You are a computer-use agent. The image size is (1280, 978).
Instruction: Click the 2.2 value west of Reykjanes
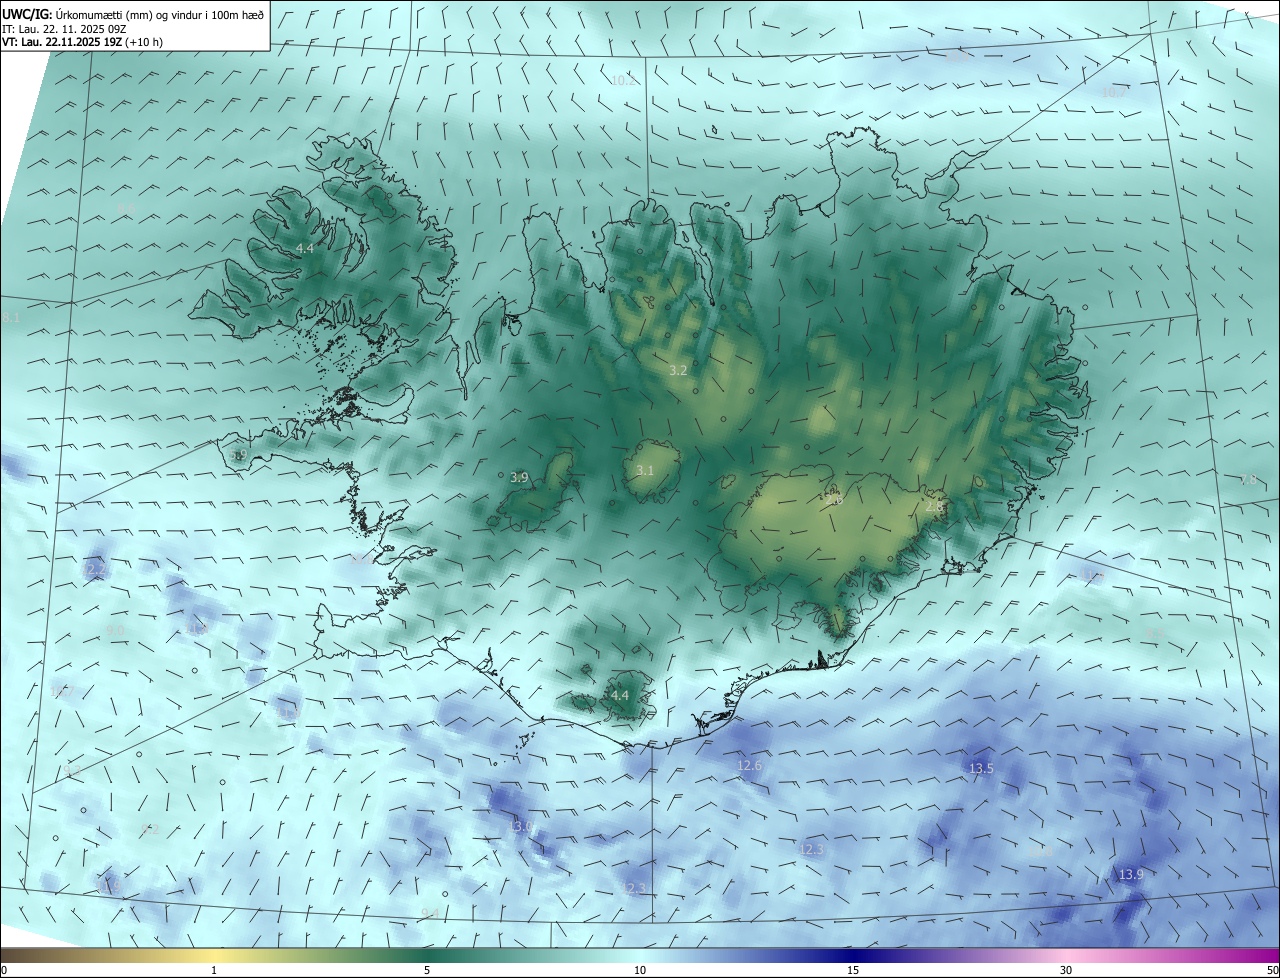pyautogui.click(x=97, y=570)
